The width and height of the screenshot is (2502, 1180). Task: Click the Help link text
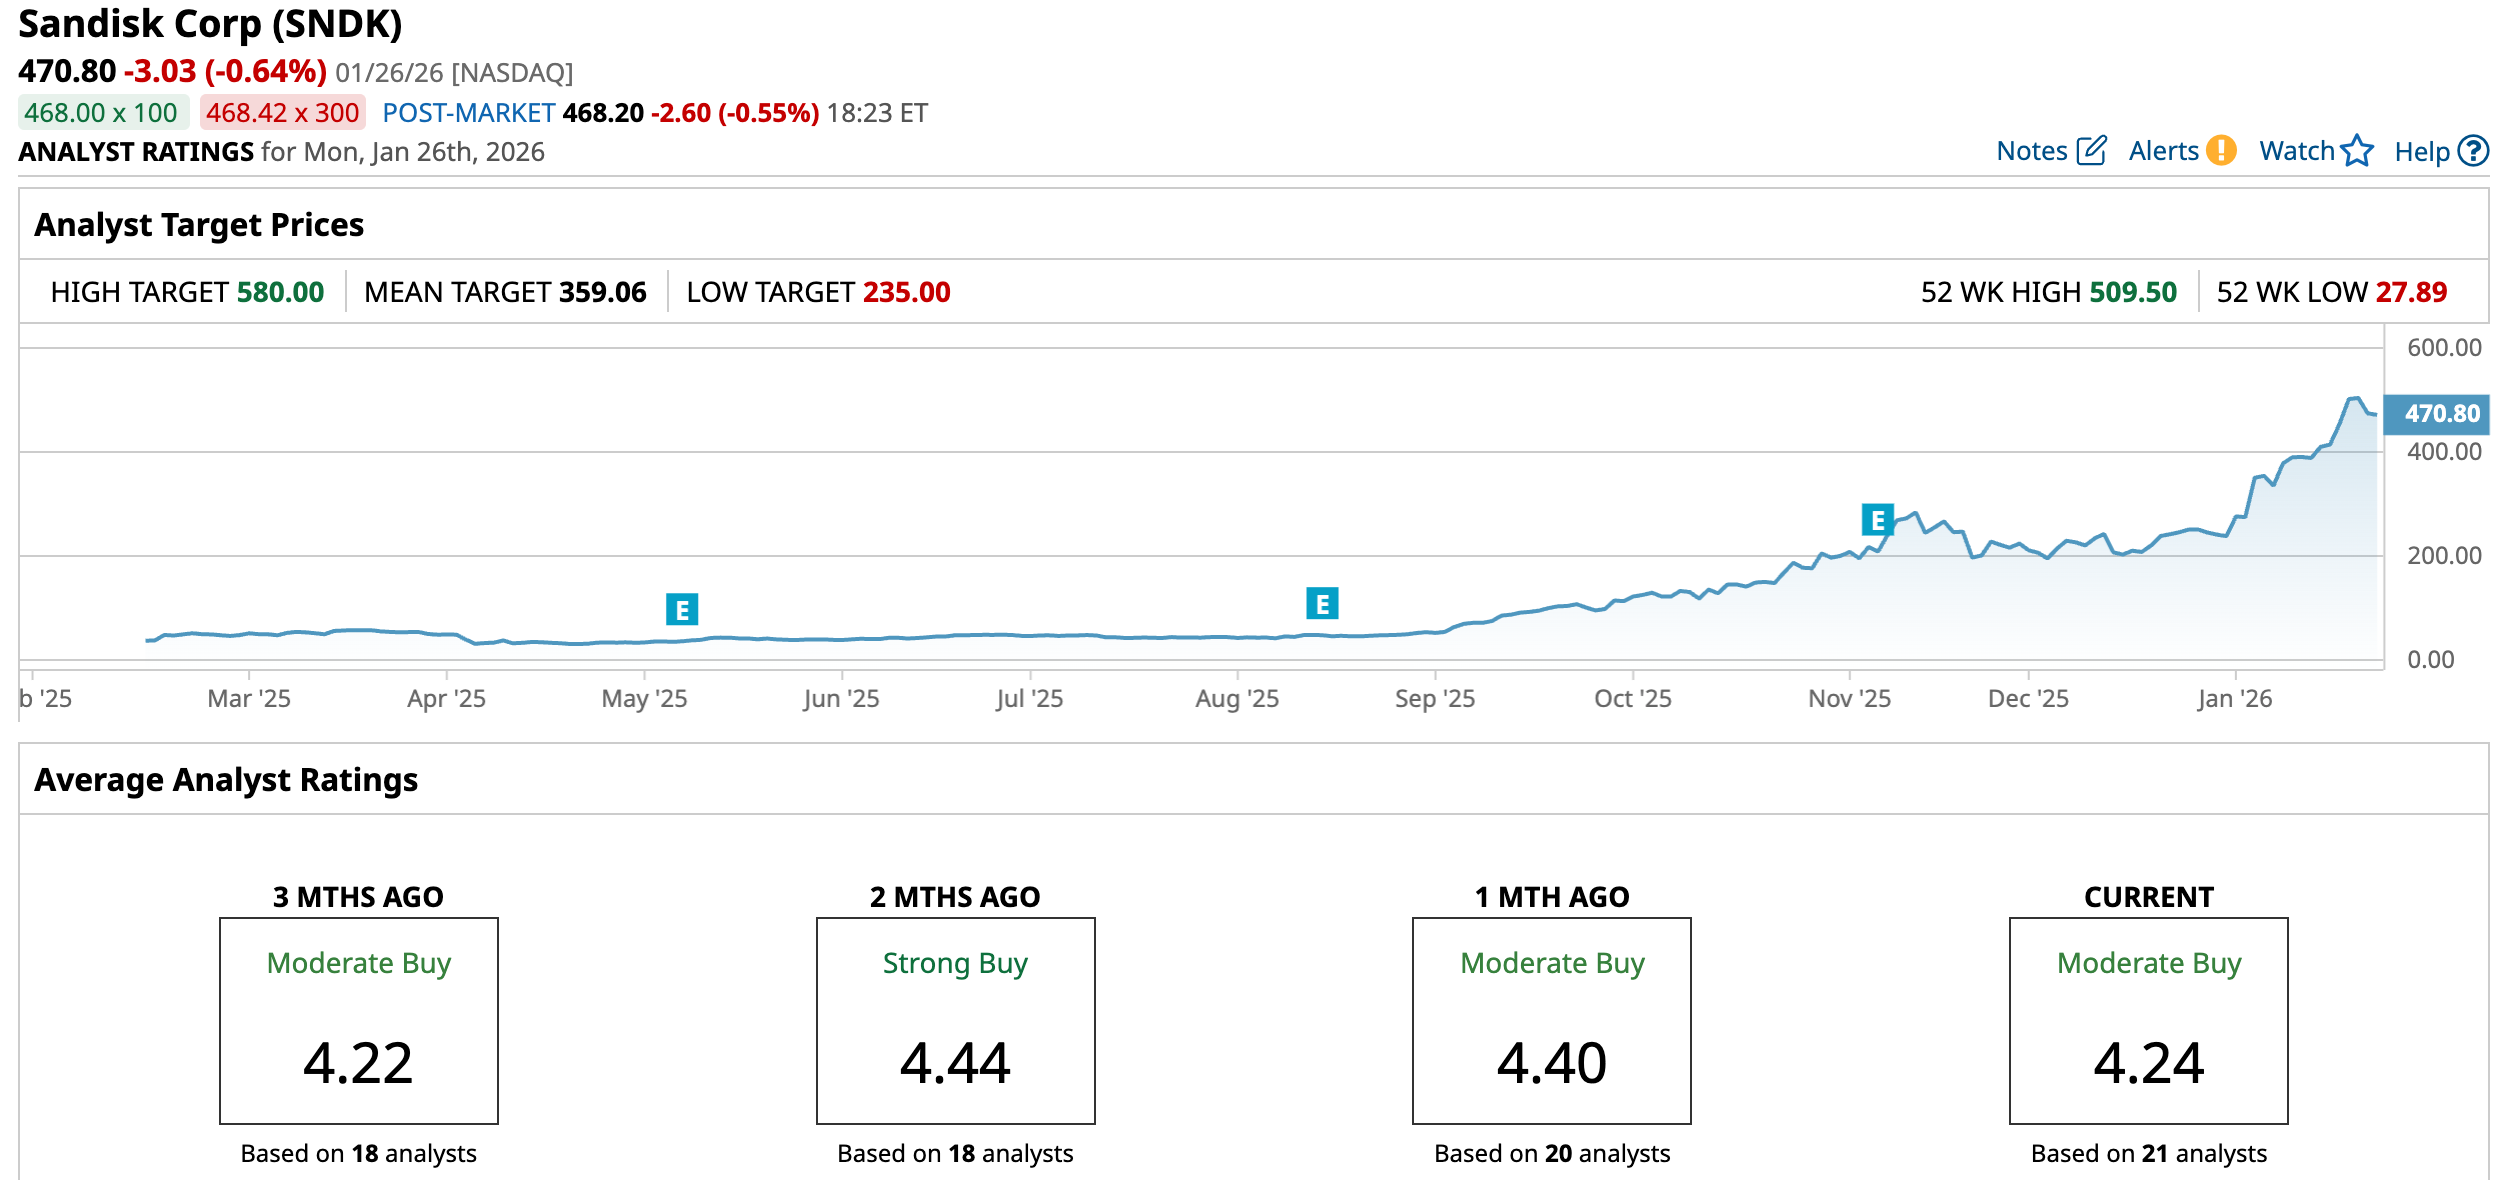[2421, 152]
